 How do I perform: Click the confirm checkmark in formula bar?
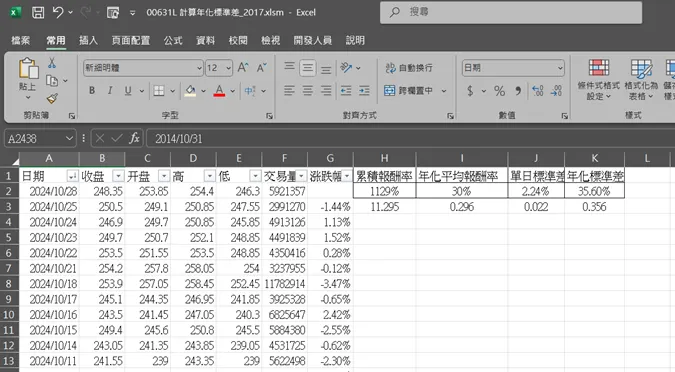point(116,138)
